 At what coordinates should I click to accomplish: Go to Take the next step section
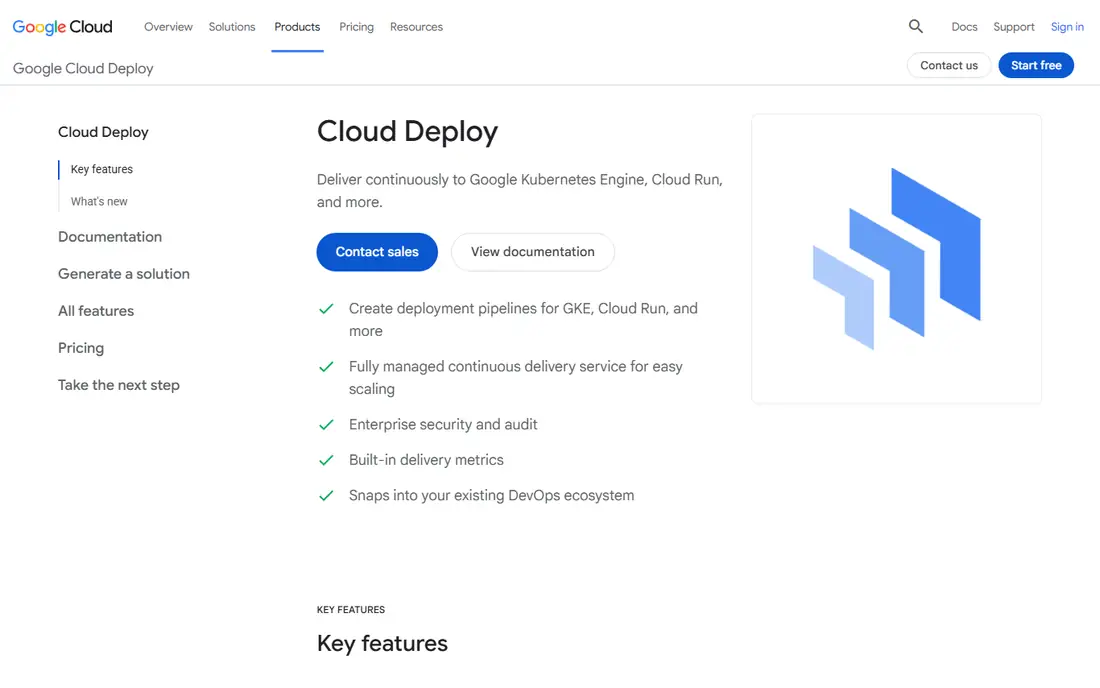[119, 385]
